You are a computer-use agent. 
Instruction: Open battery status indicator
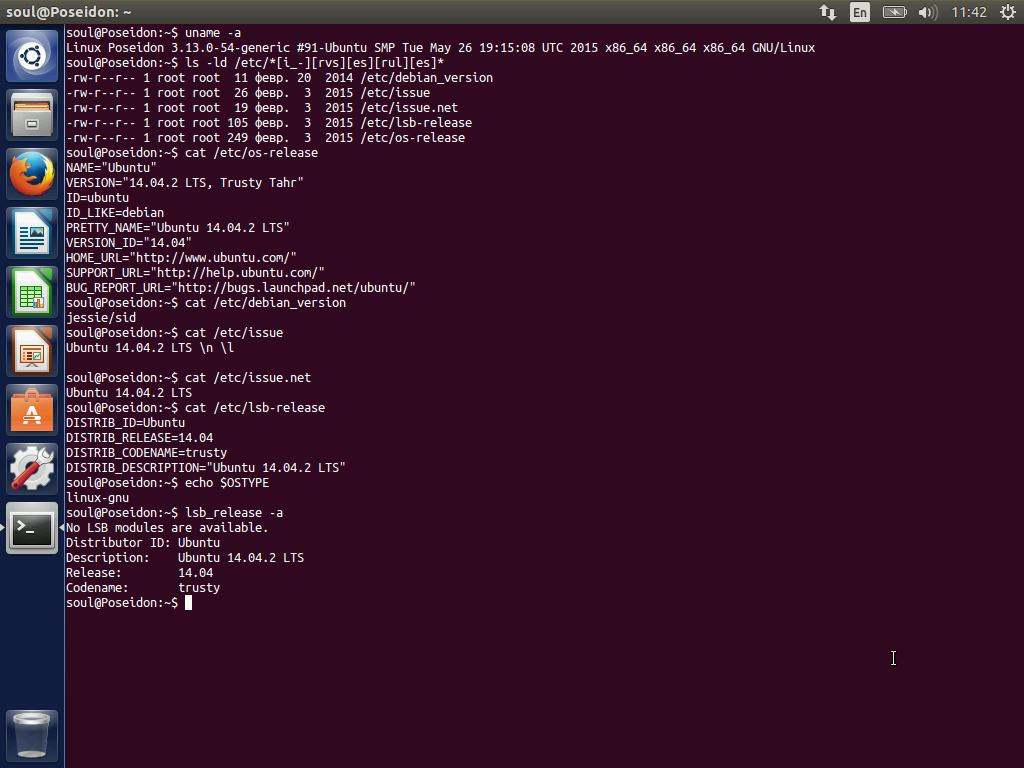coord(895,12)
